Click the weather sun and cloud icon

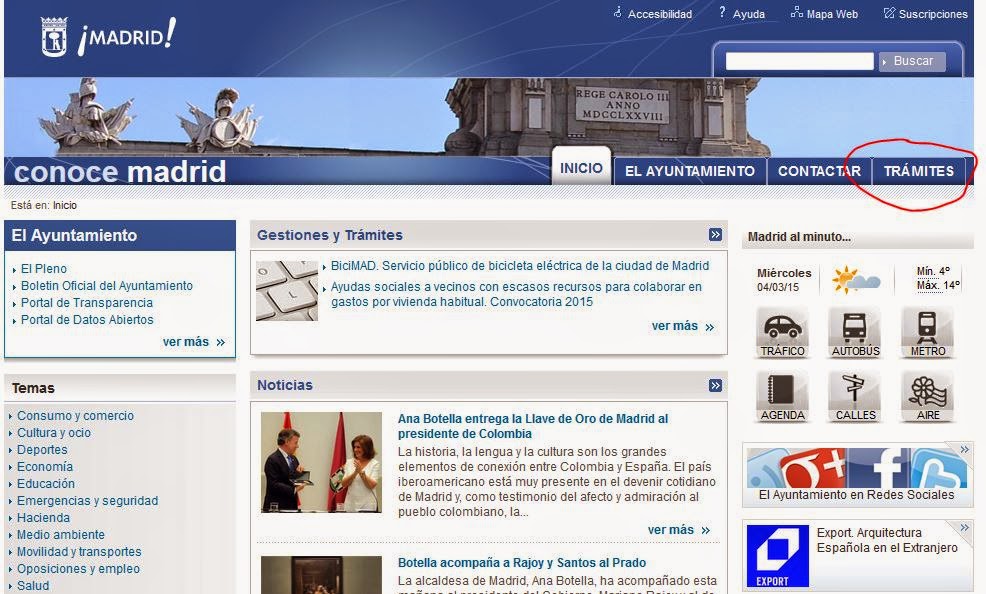(x=855, y=280)
